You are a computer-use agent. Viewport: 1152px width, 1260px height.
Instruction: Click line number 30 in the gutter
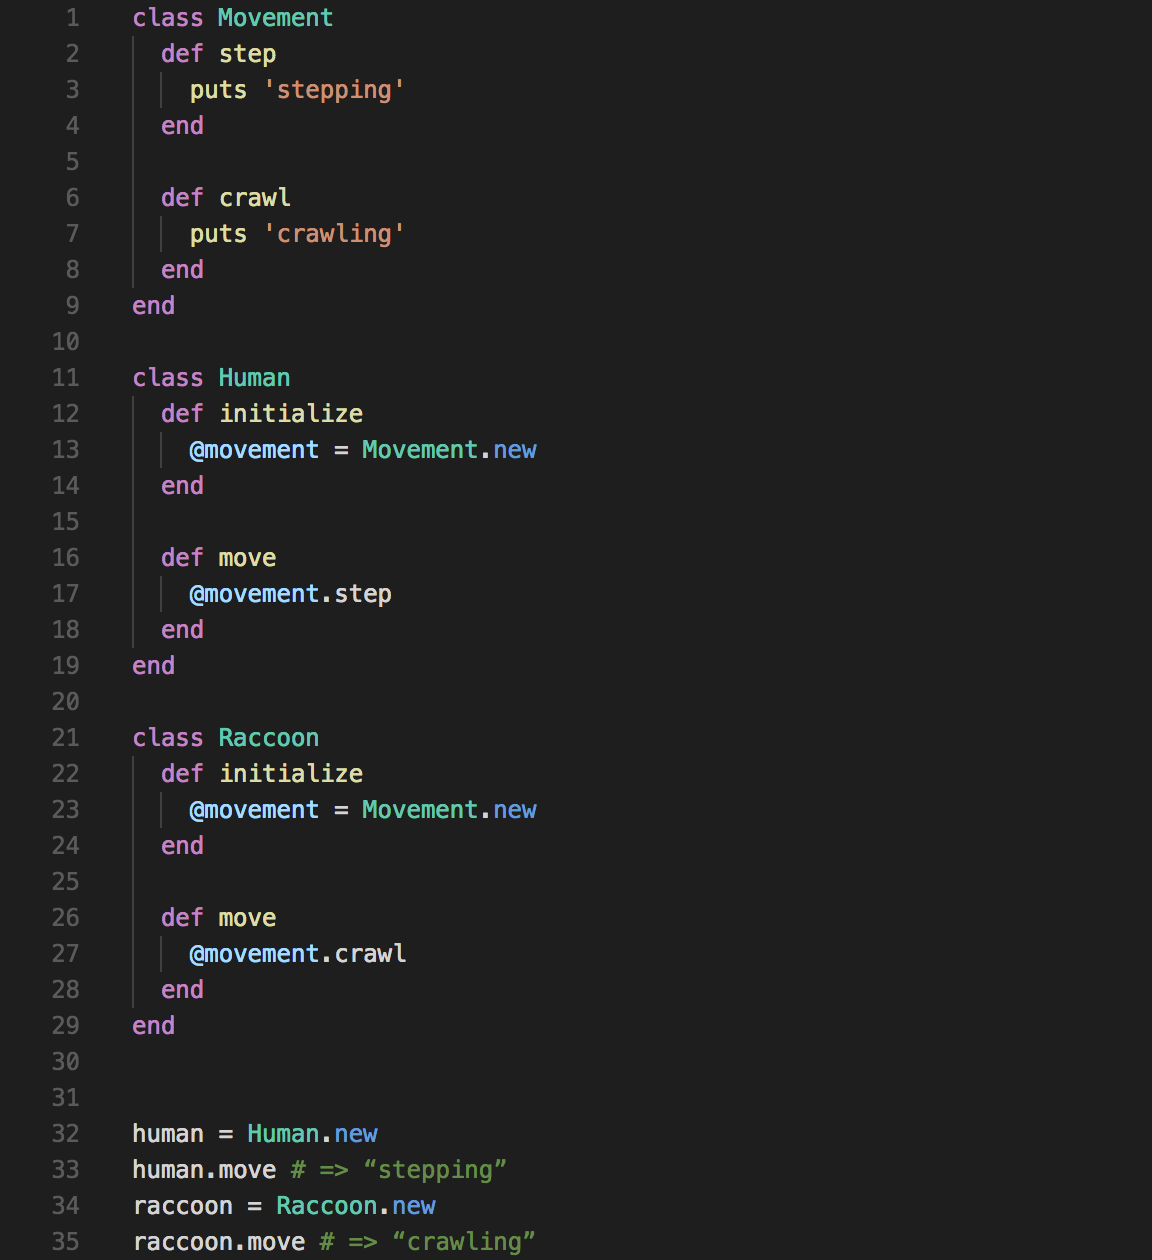65,1062
